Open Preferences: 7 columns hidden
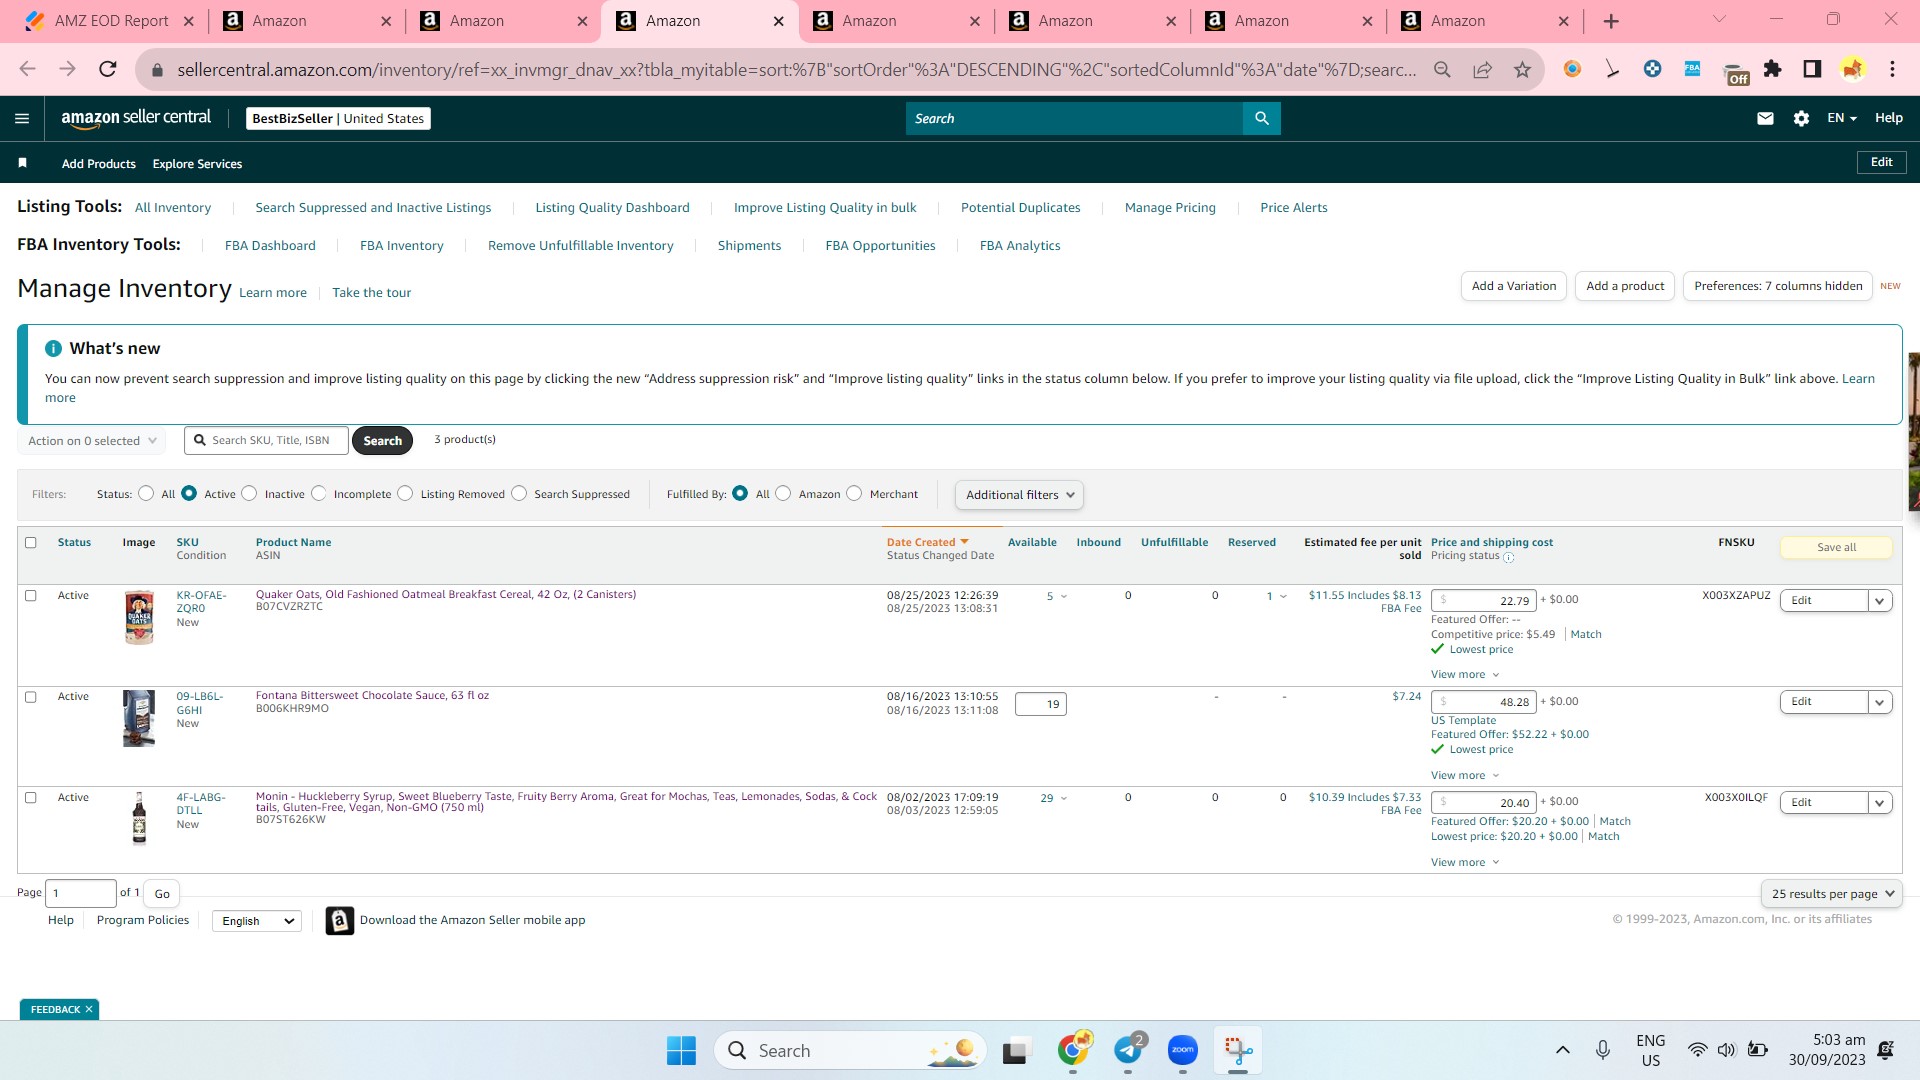This screenshot has height=1080, width=1920. [x=1778, y=286]
